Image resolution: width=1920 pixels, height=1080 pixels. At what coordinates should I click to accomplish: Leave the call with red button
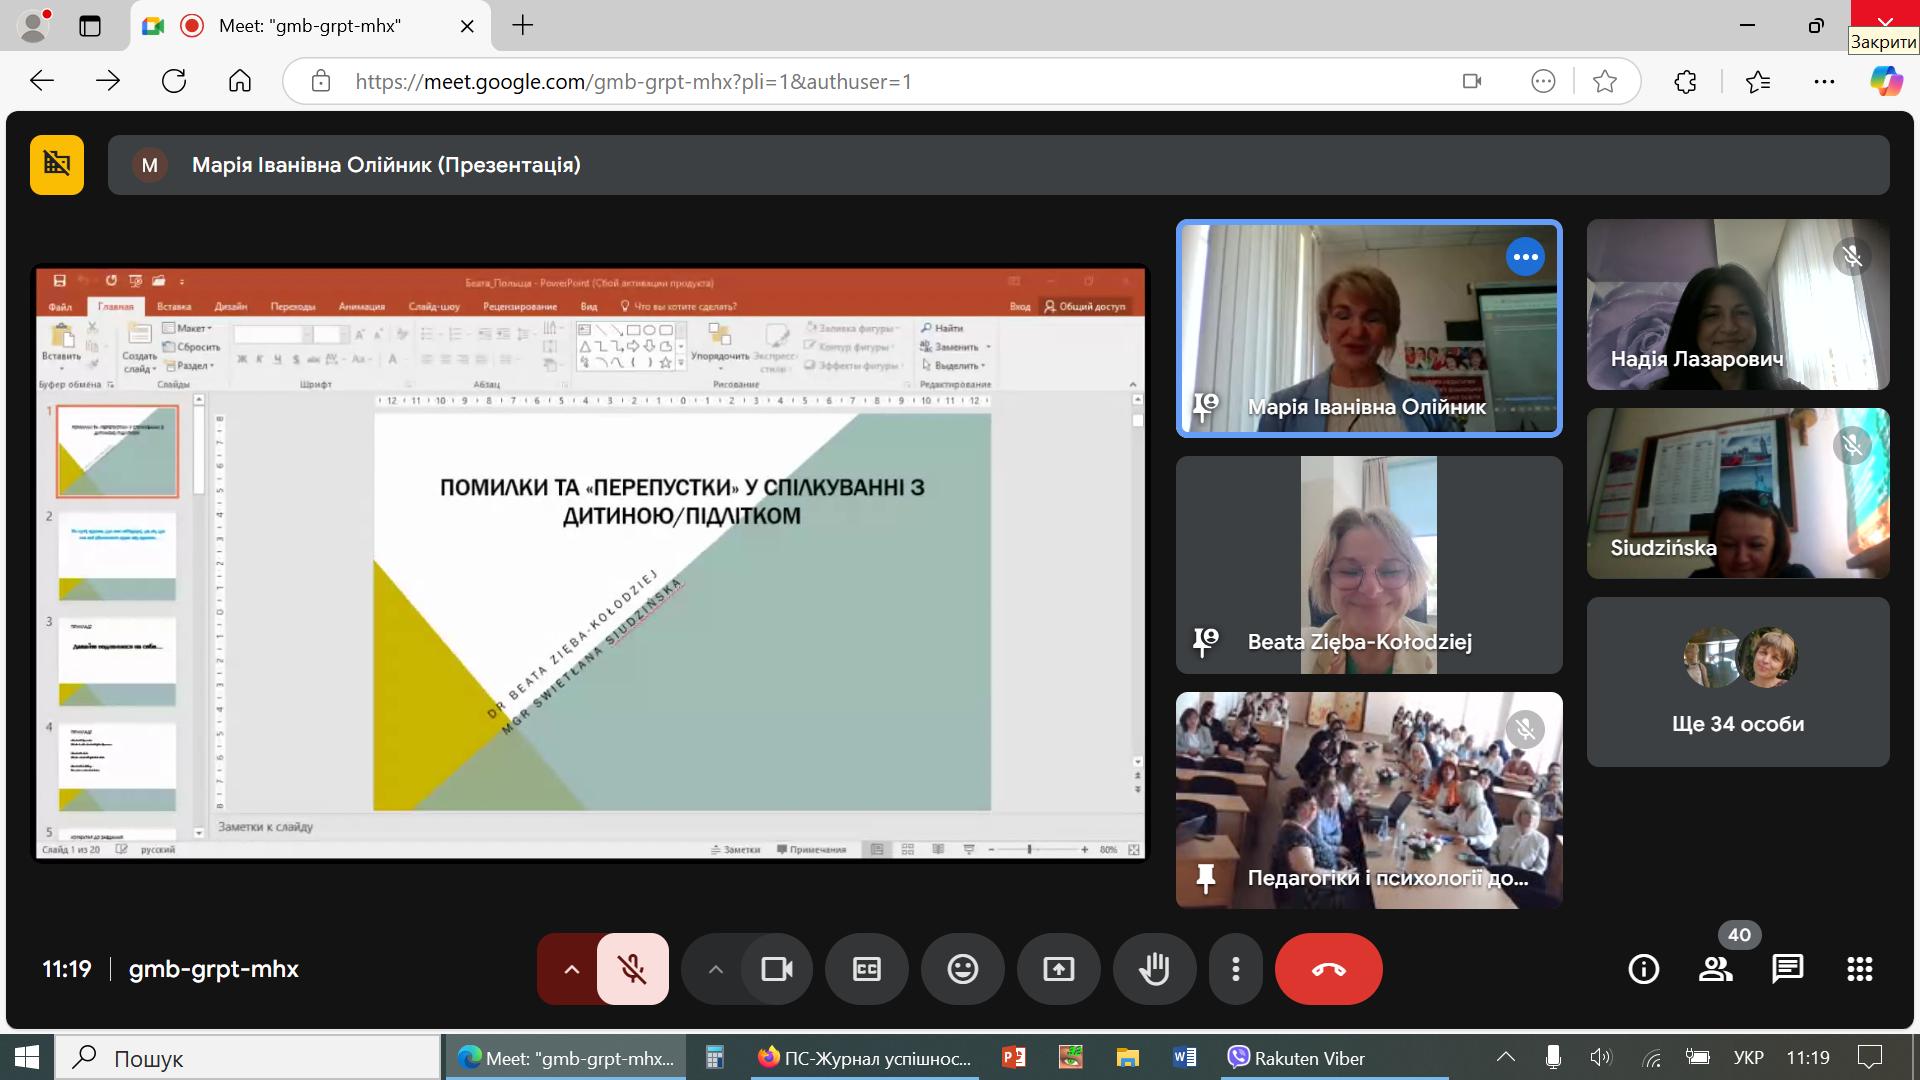click(x=1328, y=969)
